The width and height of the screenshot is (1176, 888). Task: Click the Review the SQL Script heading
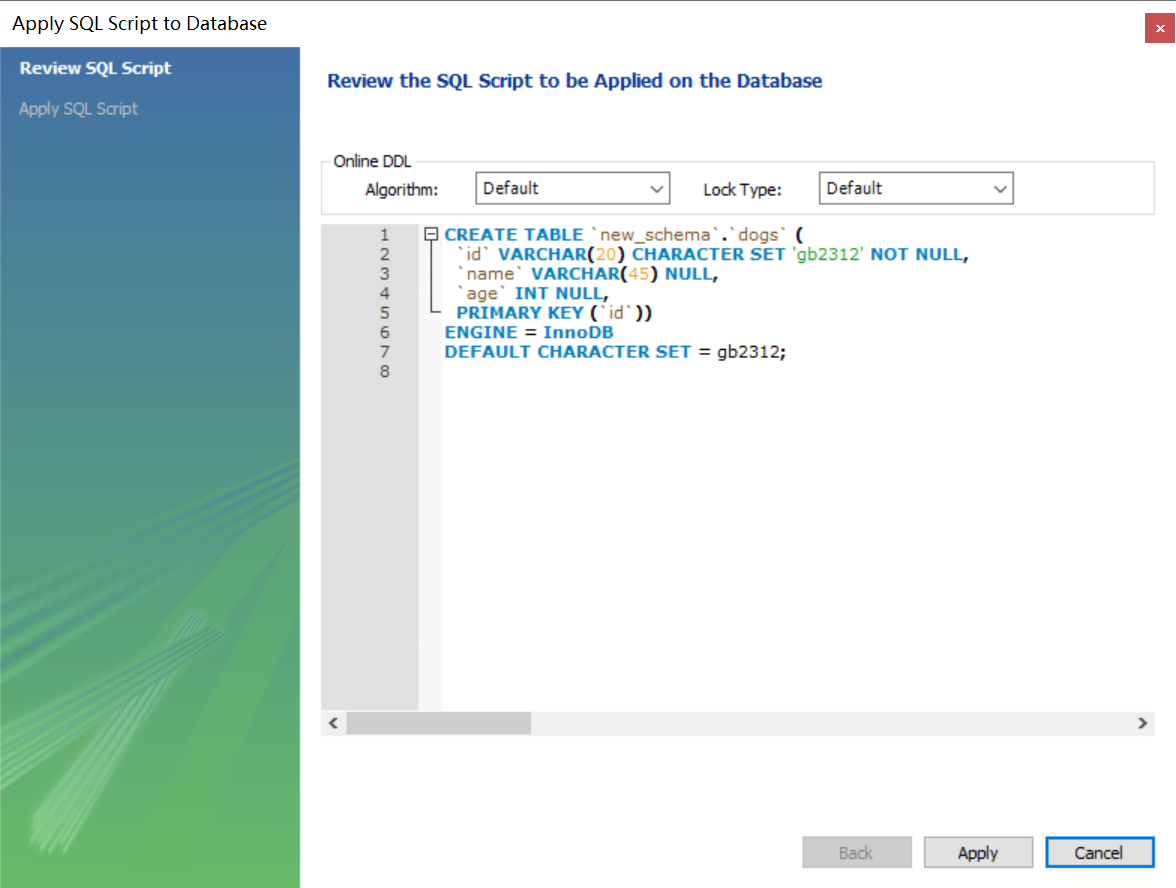[x=574, y=81]
